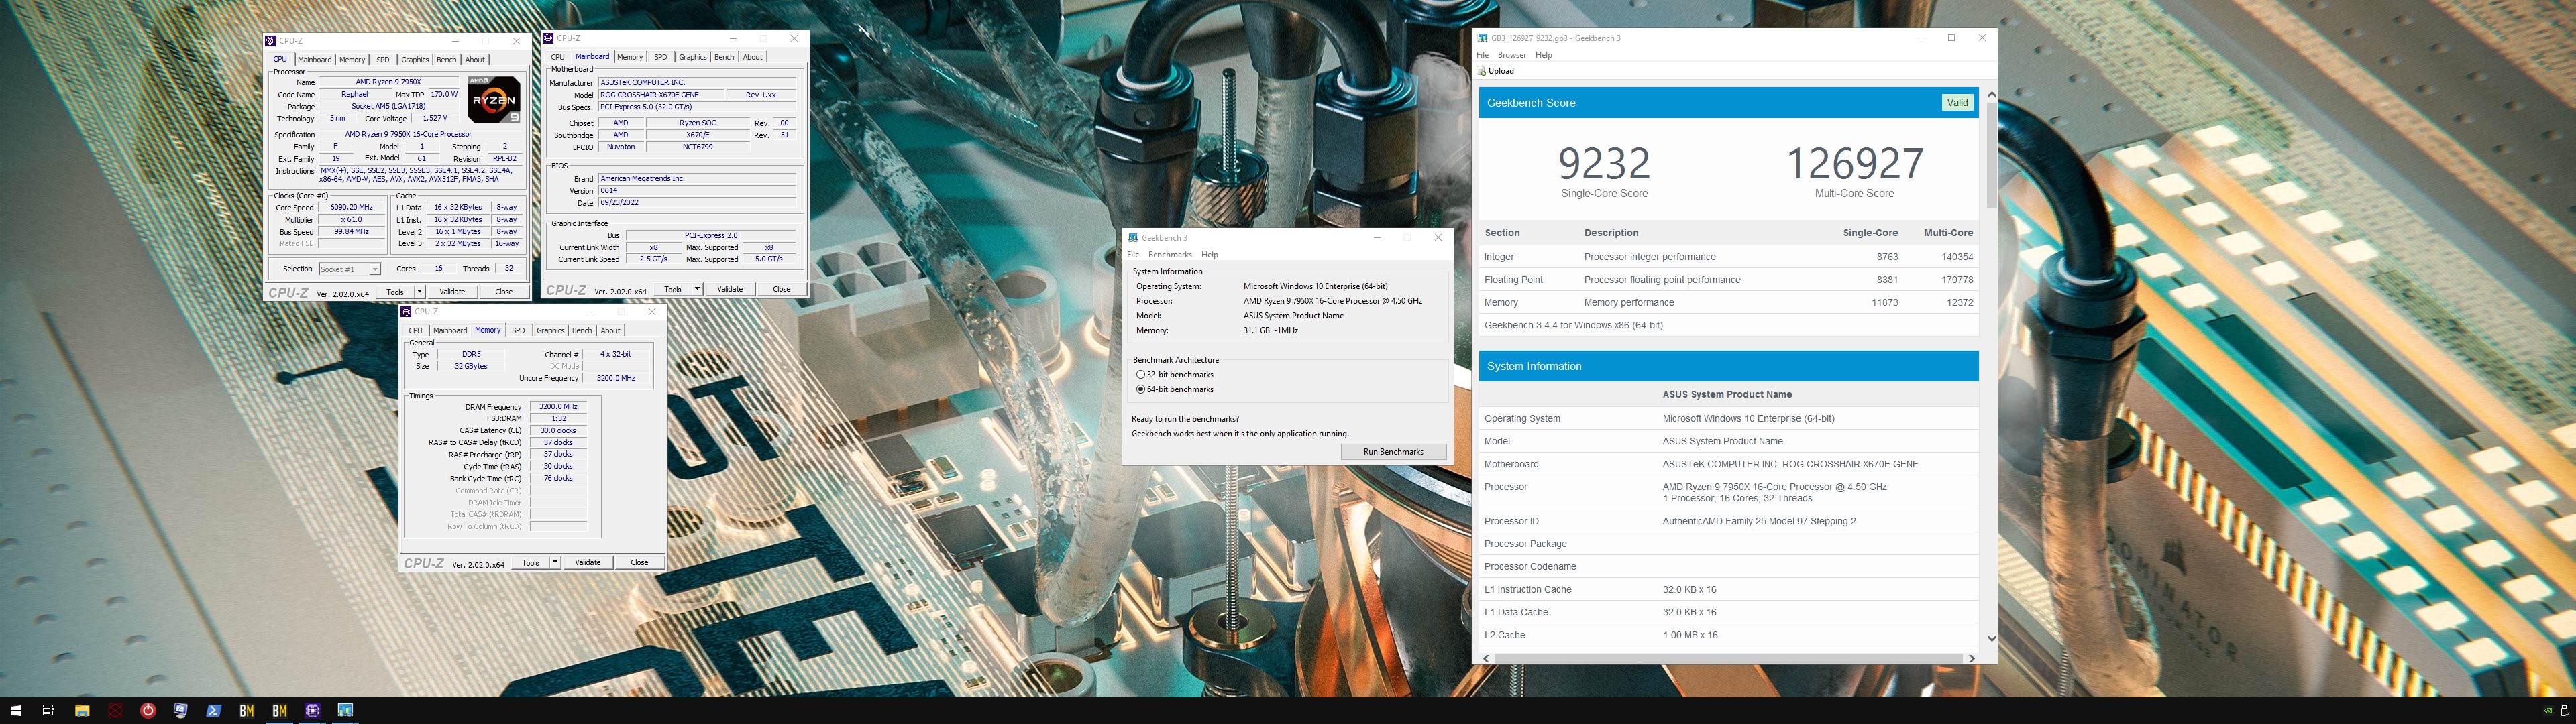2576x724 pixels.
Task: Click the Single-Core score 9232
Action: [x=1604, y=163]
